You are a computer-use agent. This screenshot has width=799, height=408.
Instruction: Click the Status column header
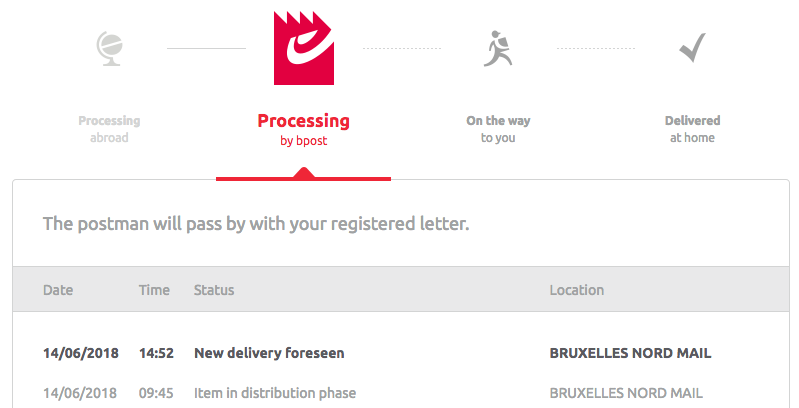click(x=214, y=290)
